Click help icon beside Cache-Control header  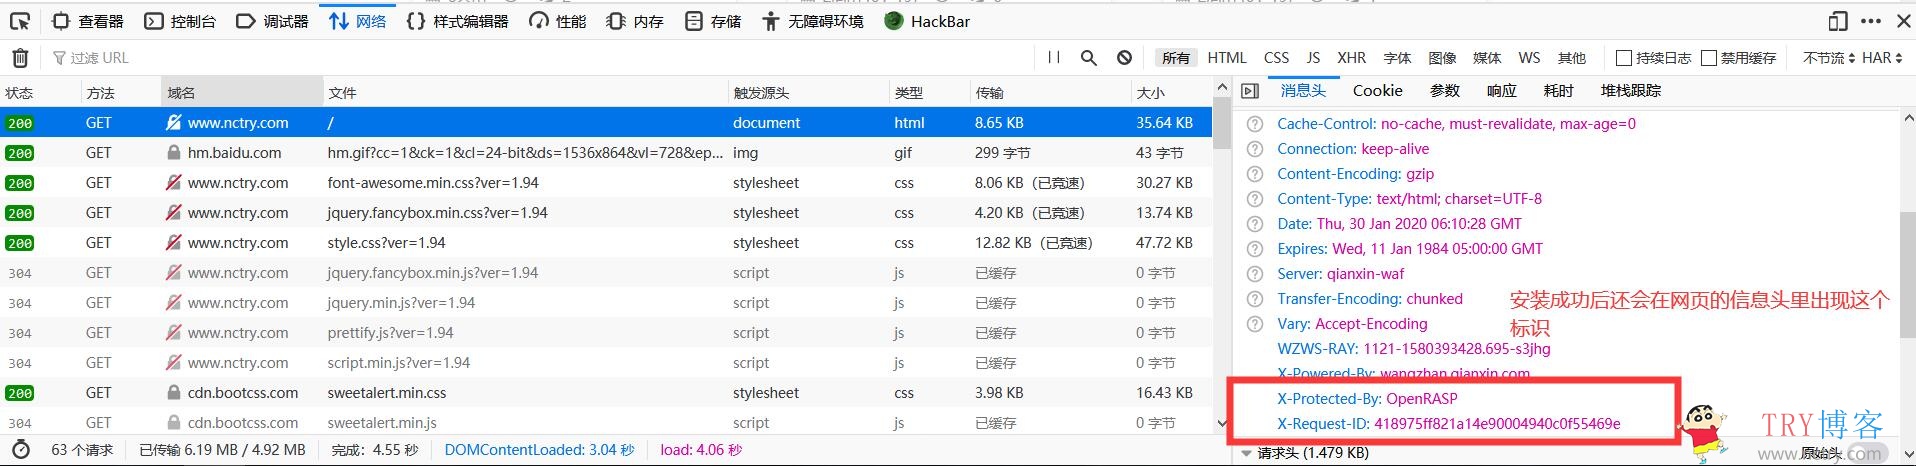(1255, 124)
